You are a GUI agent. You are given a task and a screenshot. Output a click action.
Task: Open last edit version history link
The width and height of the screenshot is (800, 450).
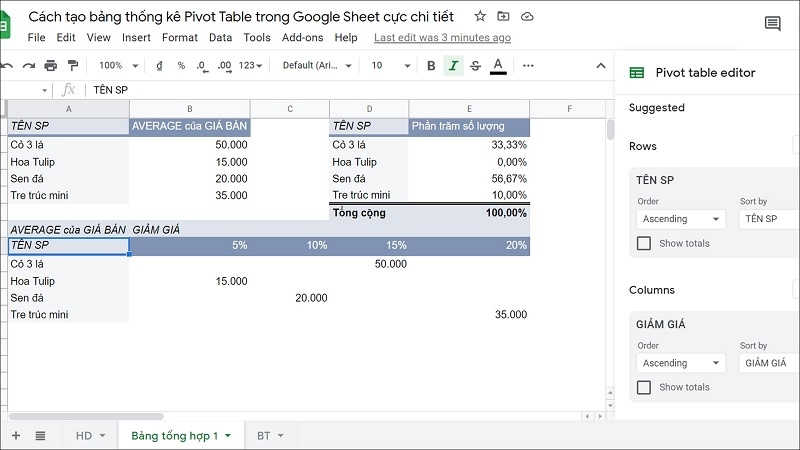tap(442, 37)
